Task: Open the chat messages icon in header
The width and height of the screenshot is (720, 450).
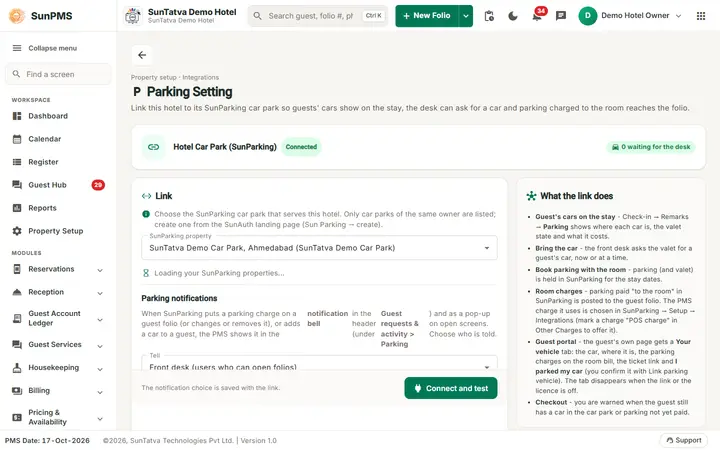Action: click(x=561, y=16)
